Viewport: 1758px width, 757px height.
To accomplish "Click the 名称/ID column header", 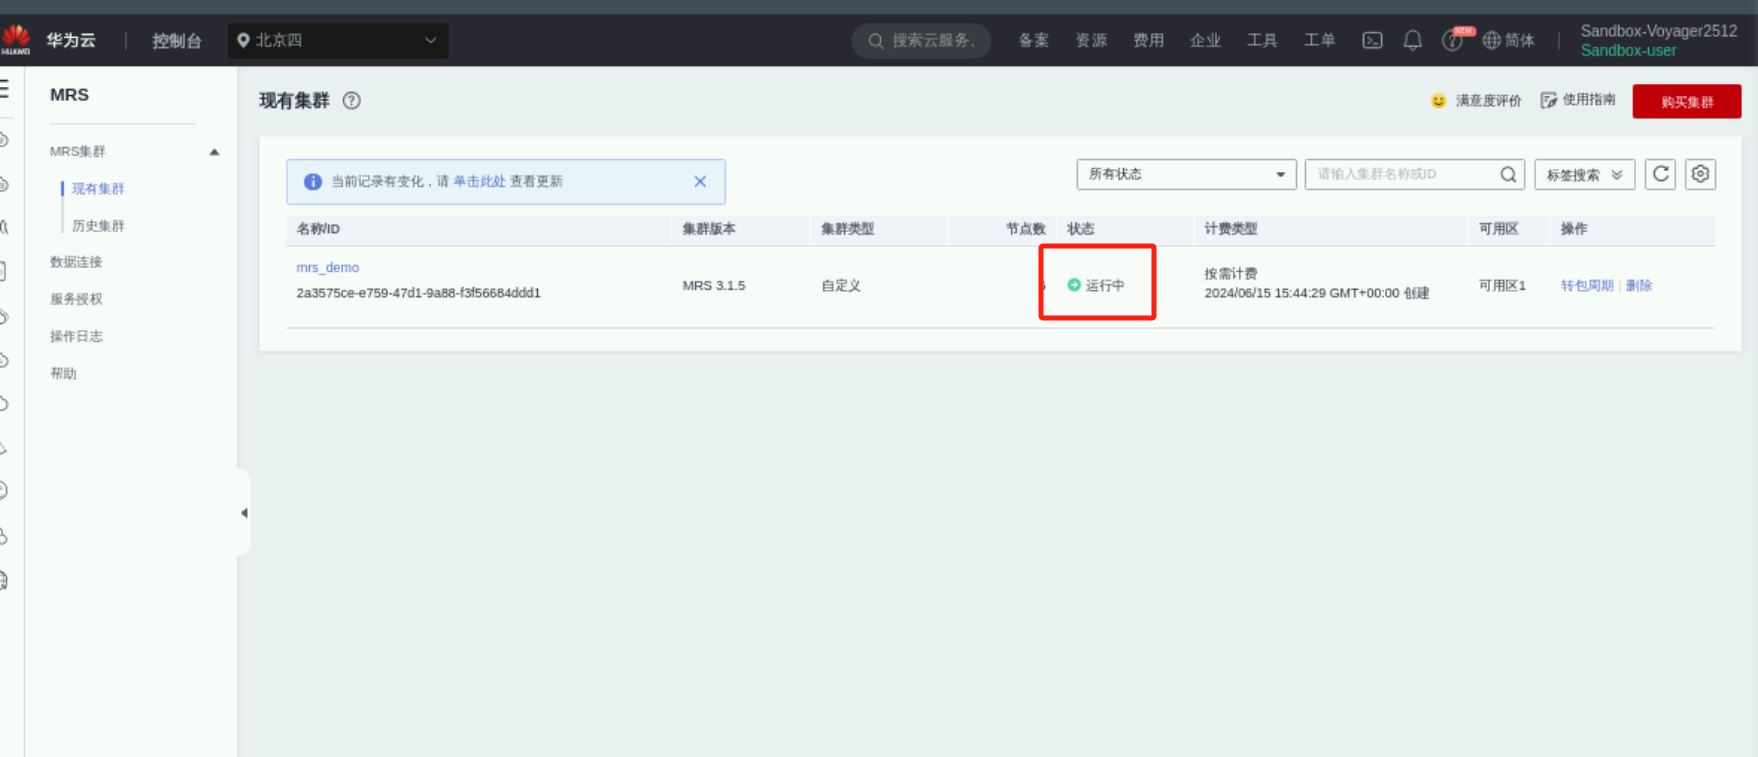I will coord(318,229).
